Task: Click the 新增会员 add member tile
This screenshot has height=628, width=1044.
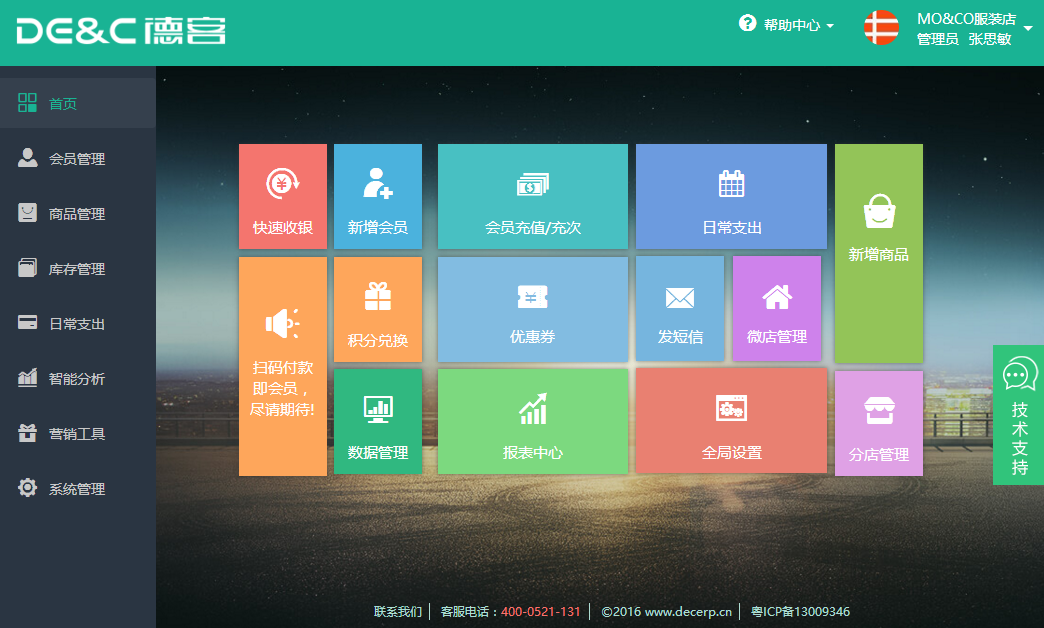Action: 378,197
